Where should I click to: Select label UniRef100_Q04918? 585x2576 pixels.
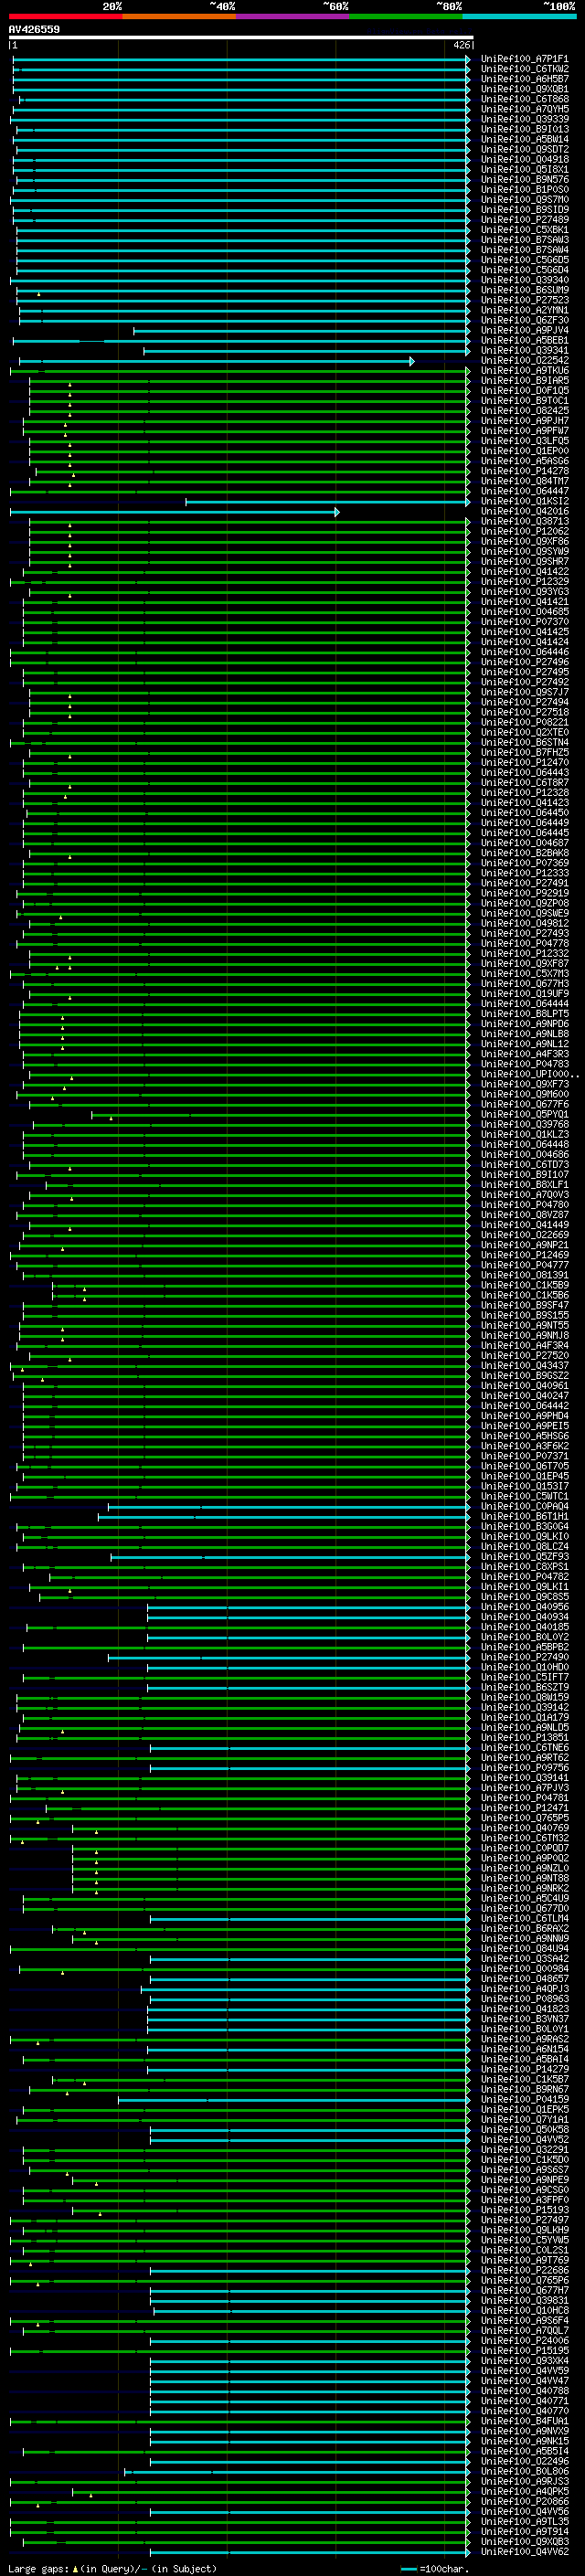pos(525,159)
